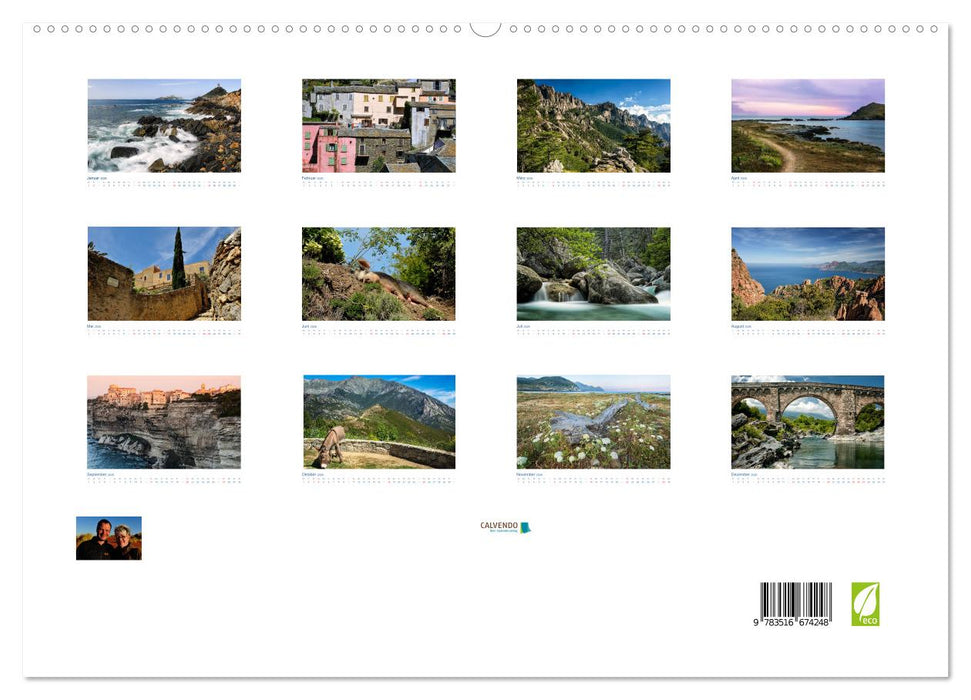The width and height of the screenshot is (971, 700).
Task: Click the green eco leaf icon
Action: coord(865,604)
